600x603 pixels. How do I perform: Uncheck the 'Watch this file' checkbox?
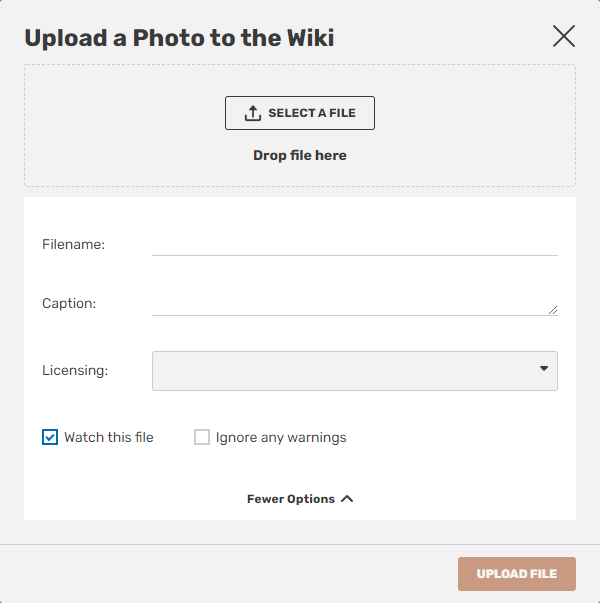point(50,437)
